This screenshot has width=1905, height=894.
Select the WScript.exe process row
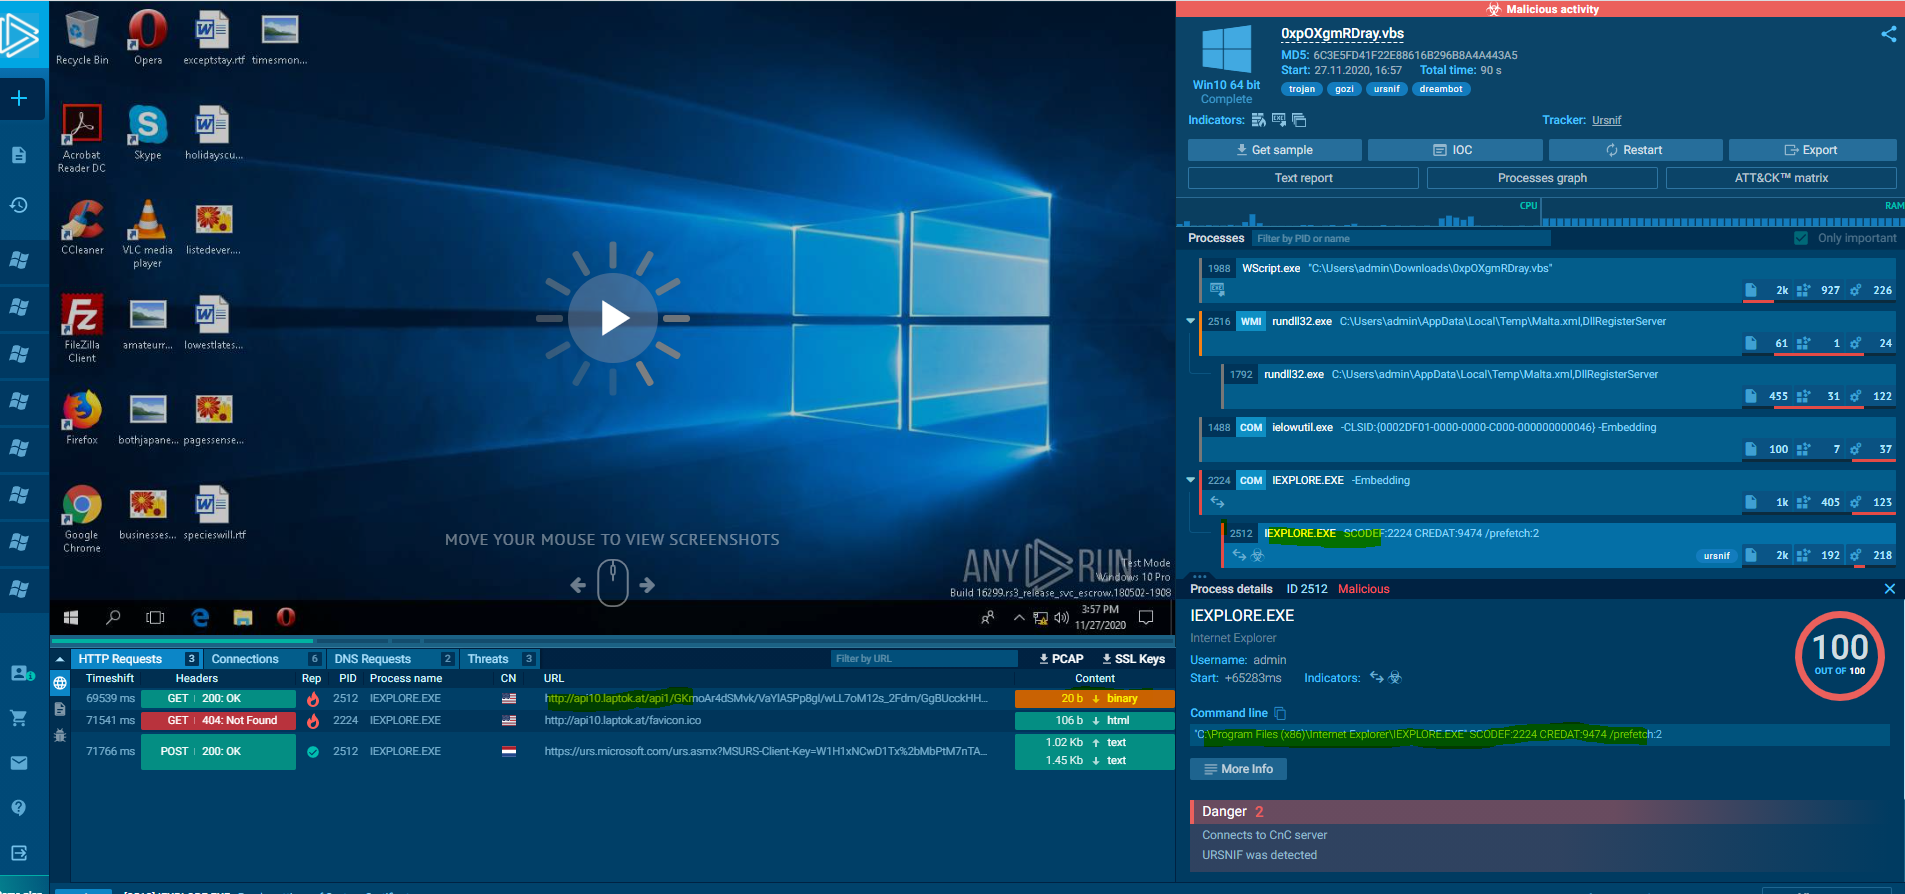(1547, 279)
